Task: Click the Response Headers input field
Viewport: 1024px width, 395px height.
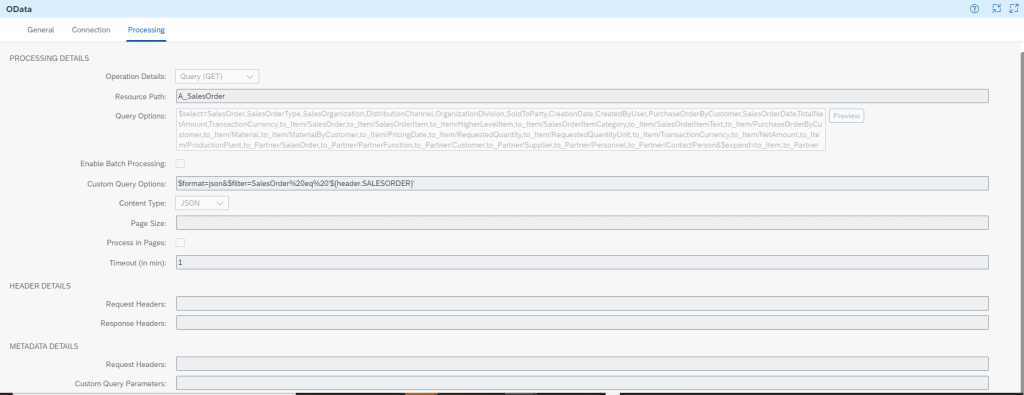Action: pyautogui.click(x=582, y=323)
